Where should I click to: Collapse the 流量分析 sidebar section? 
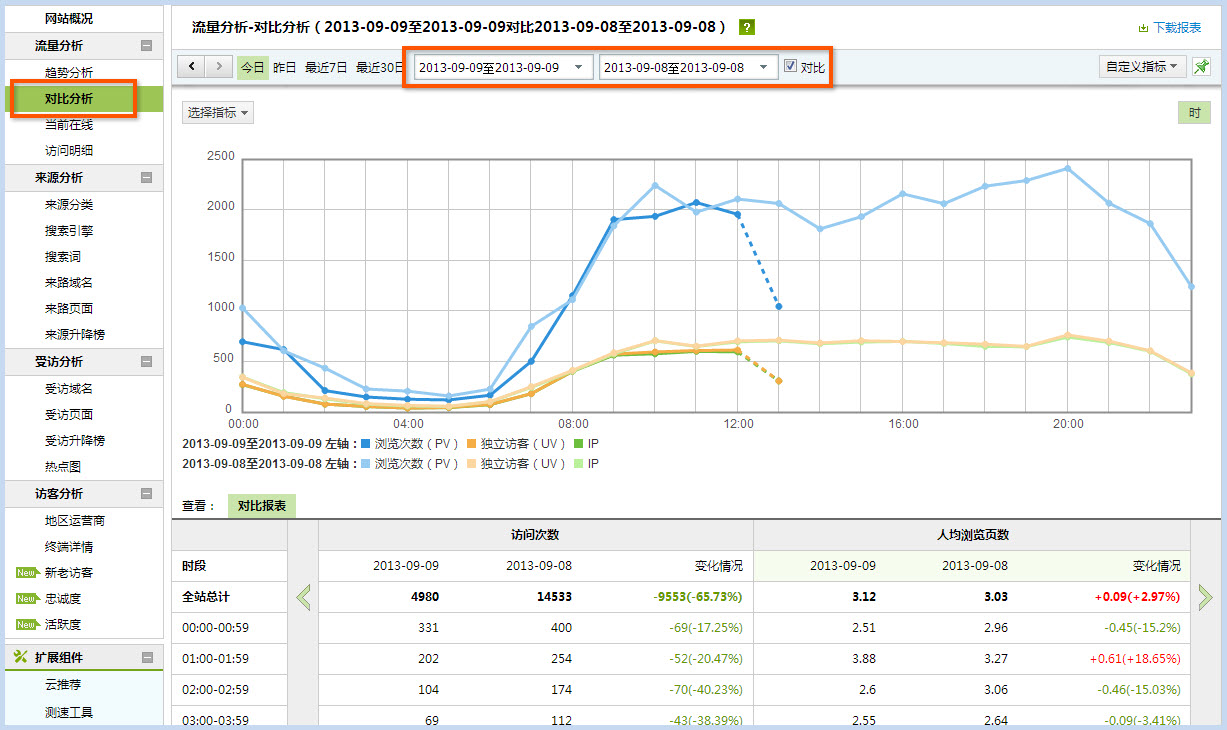(x=147, y=46)
